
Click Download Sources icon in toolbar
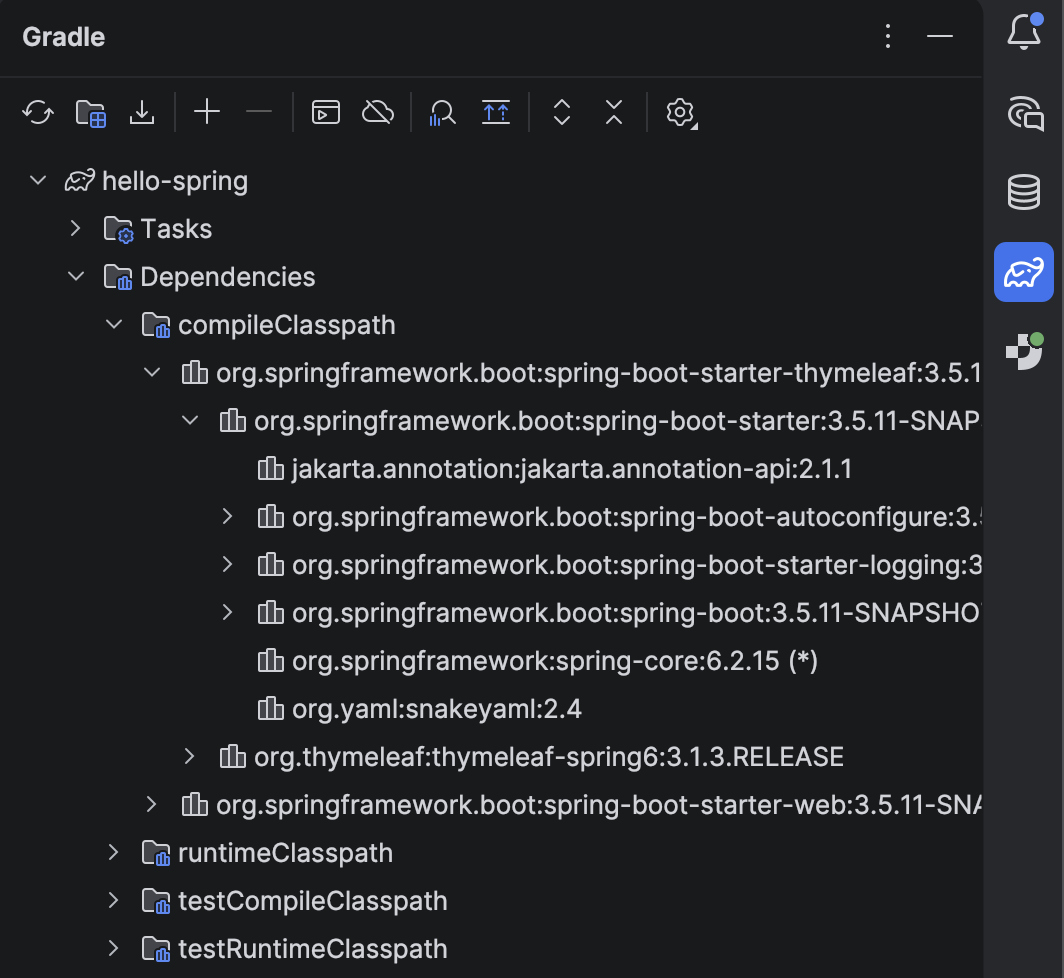tap(142, 112)
